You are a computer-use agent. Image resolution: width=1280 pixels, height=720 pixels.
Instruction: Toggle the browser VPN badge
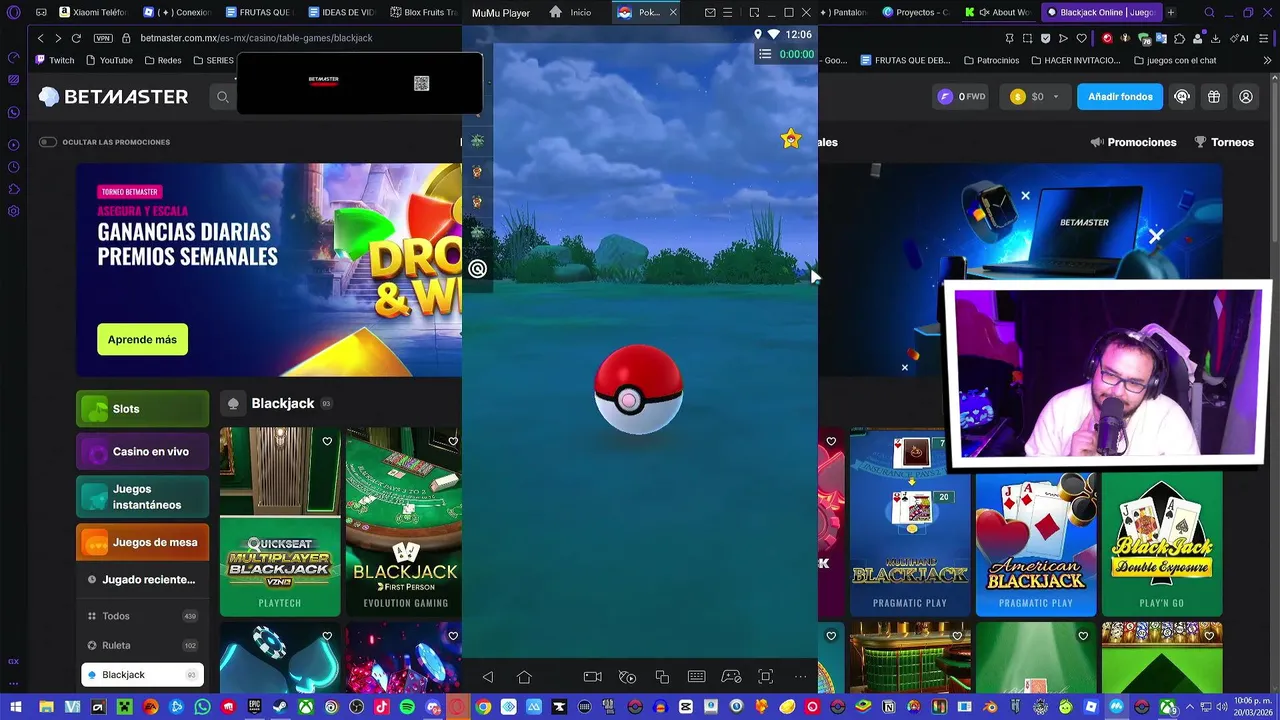(103, 38)
